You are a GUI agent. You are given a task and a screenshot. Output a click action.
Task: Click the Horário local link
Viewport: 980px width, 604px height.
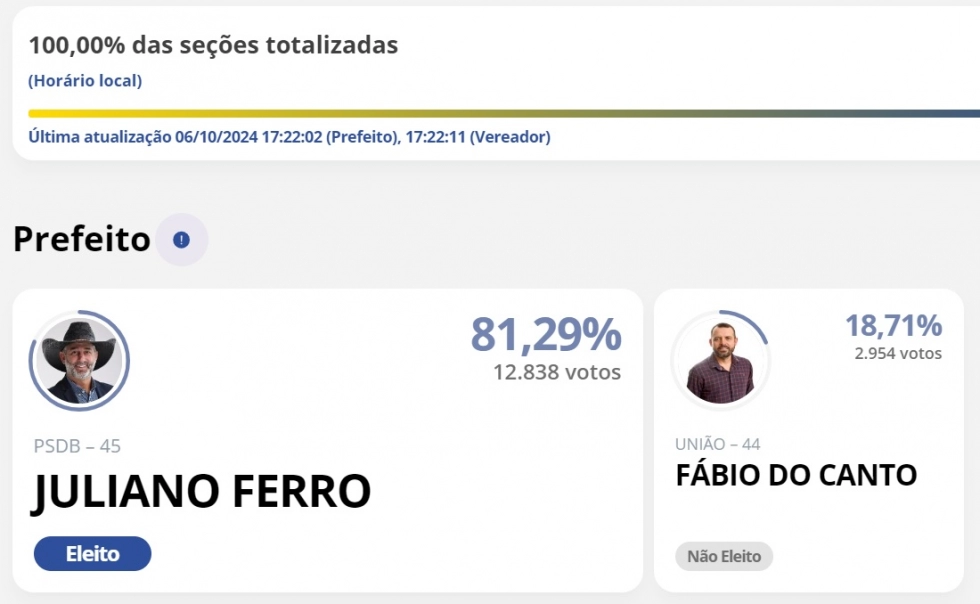pyautogui.click(x=85, y=81)
